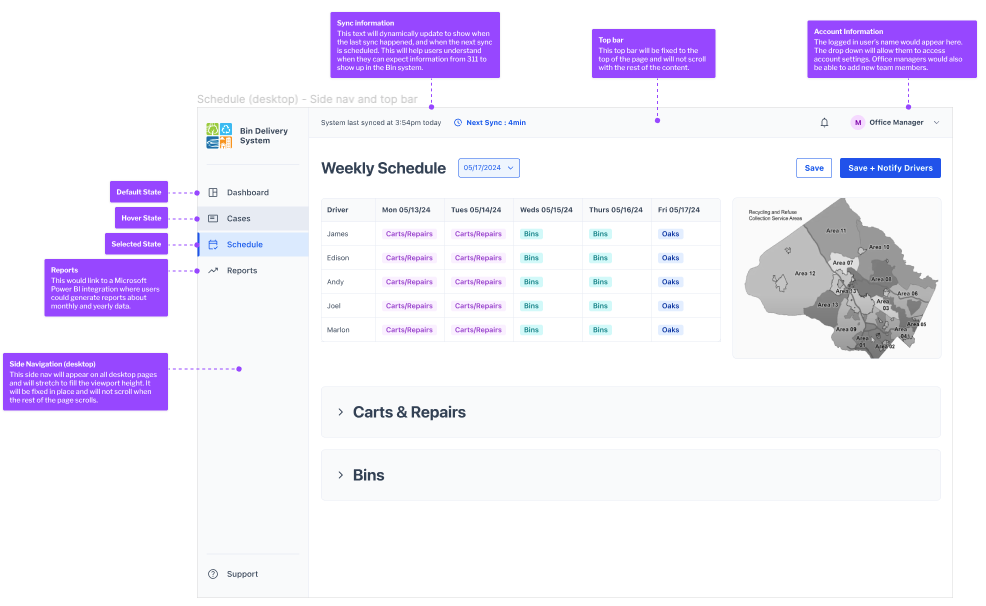The height and width of the screenshot is (606, 986).
Task: Open the Cases menu item
Action: (x=239, y=219)
